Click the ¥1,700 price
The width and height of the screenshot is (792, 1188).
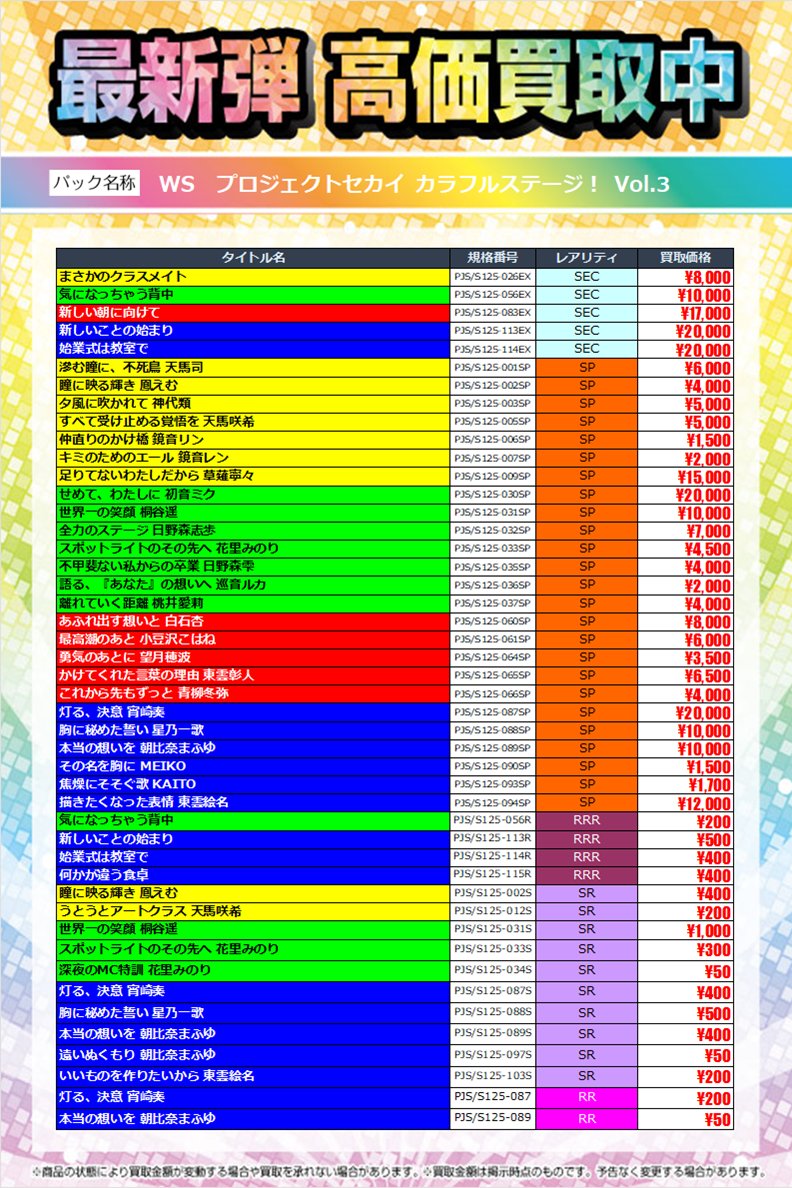pyautogui.click(x=709, y=786)
